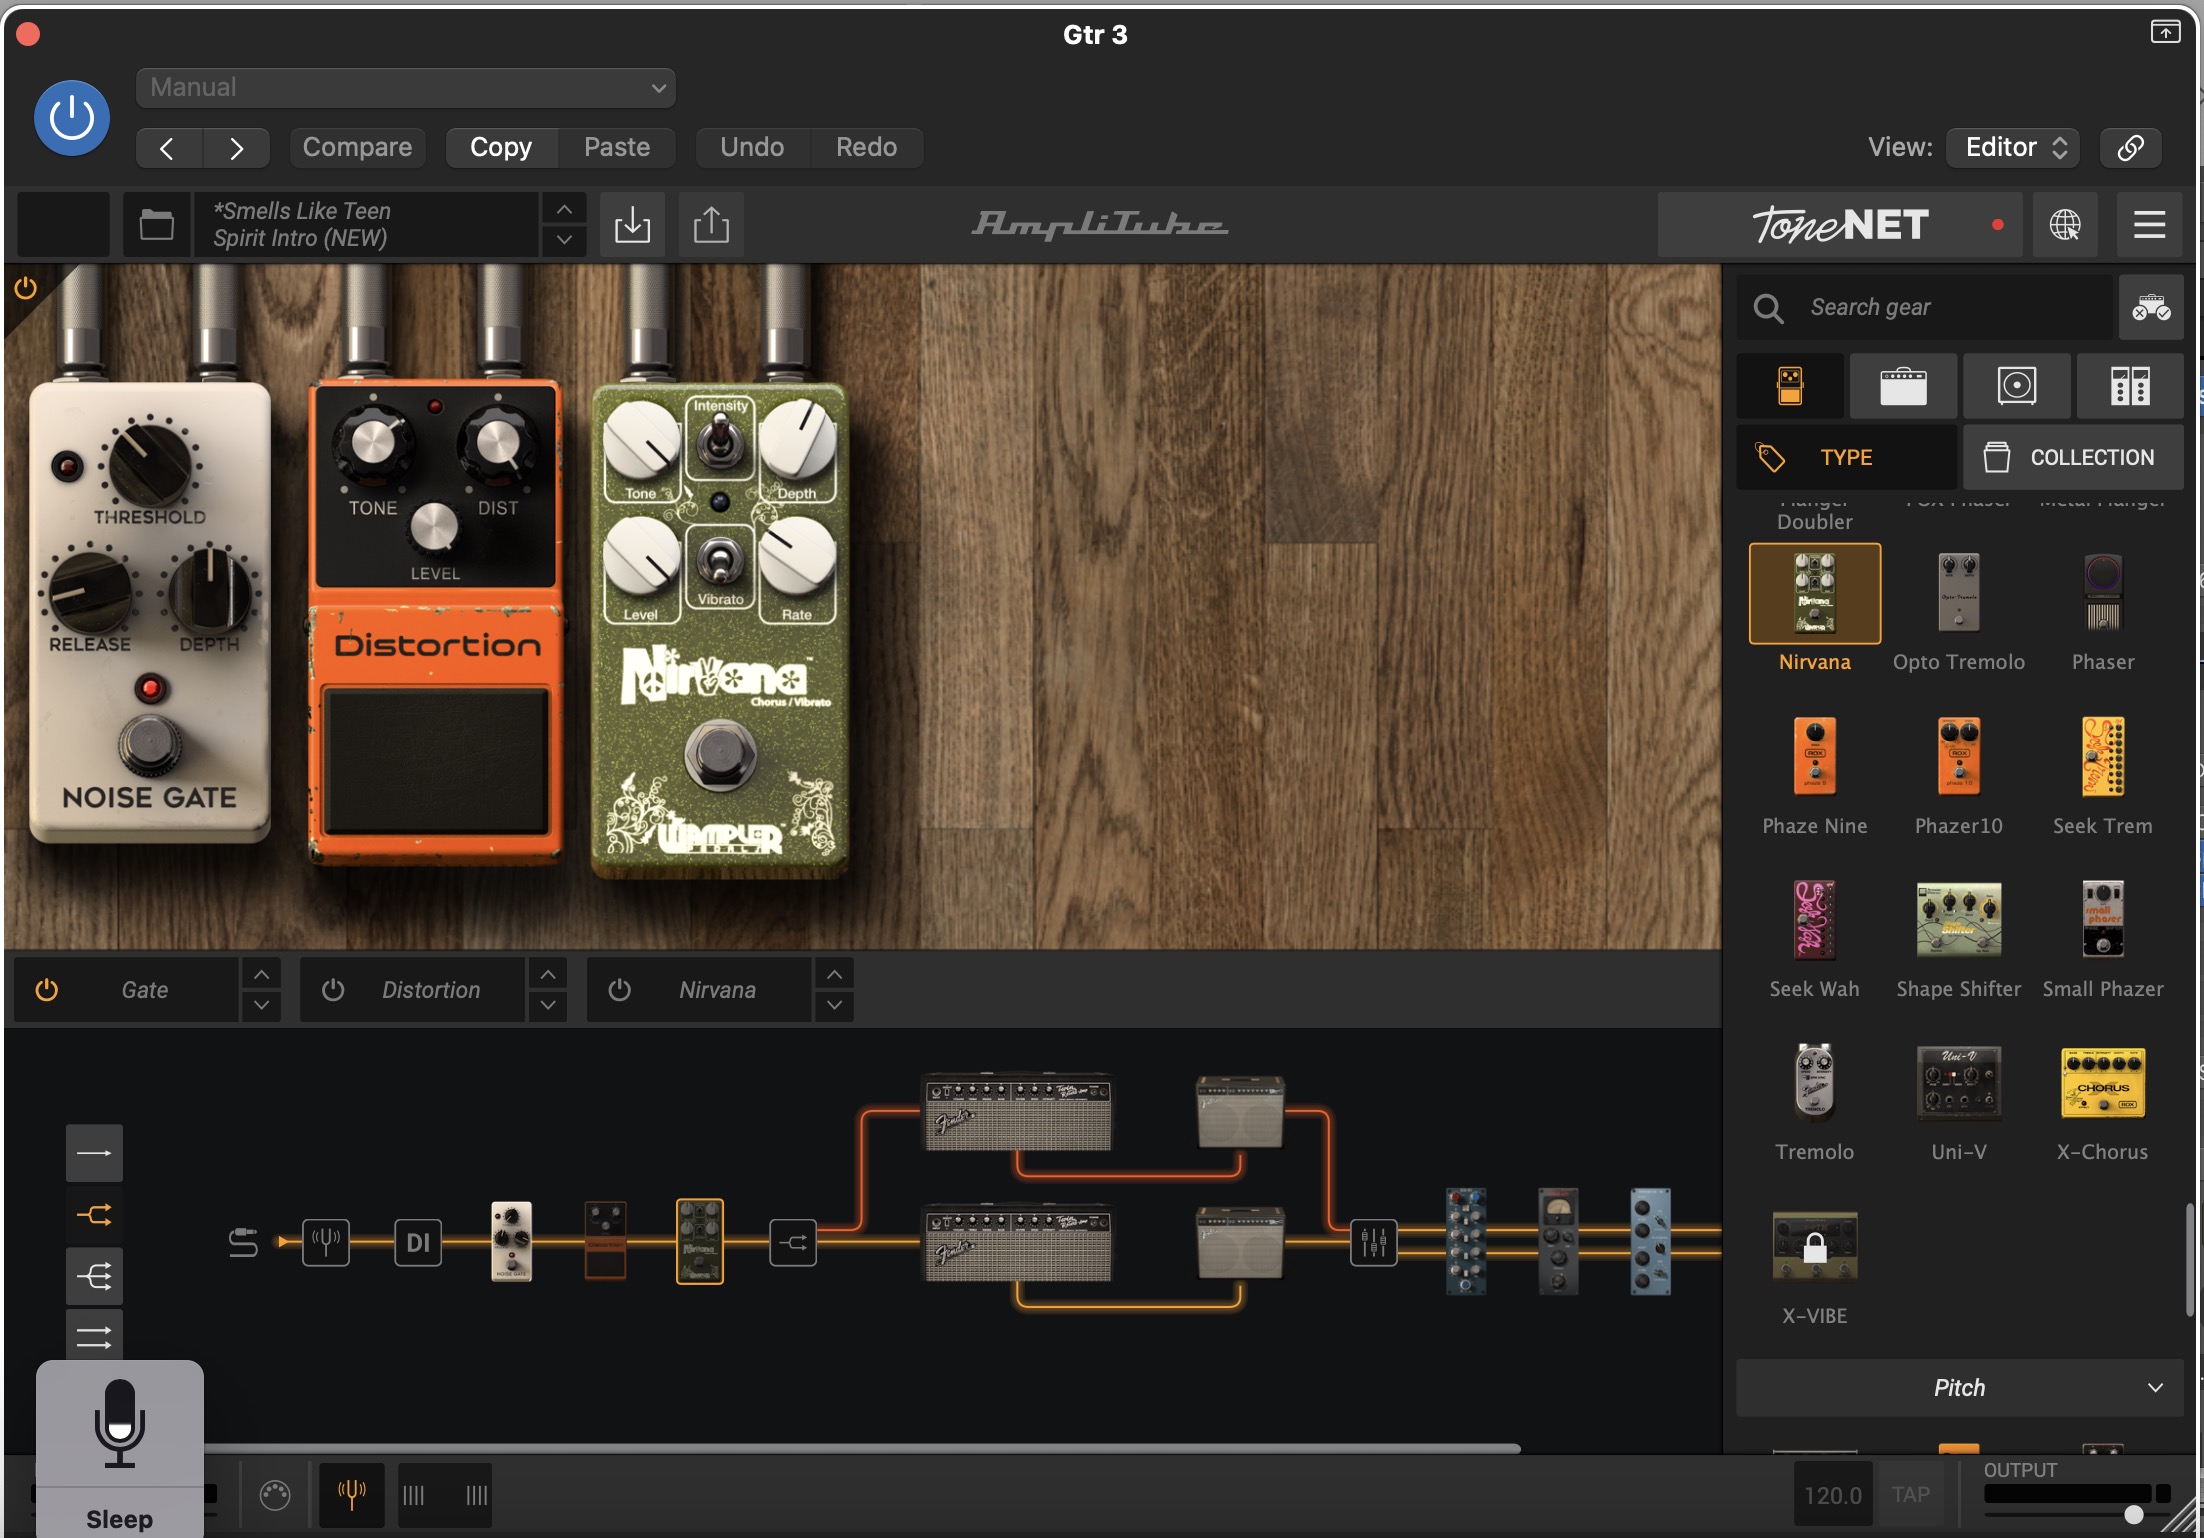Select the locked X-VIBE pedal
The image size is (2204, 1538).
pyautogui.click(x=1814, y=1247)
